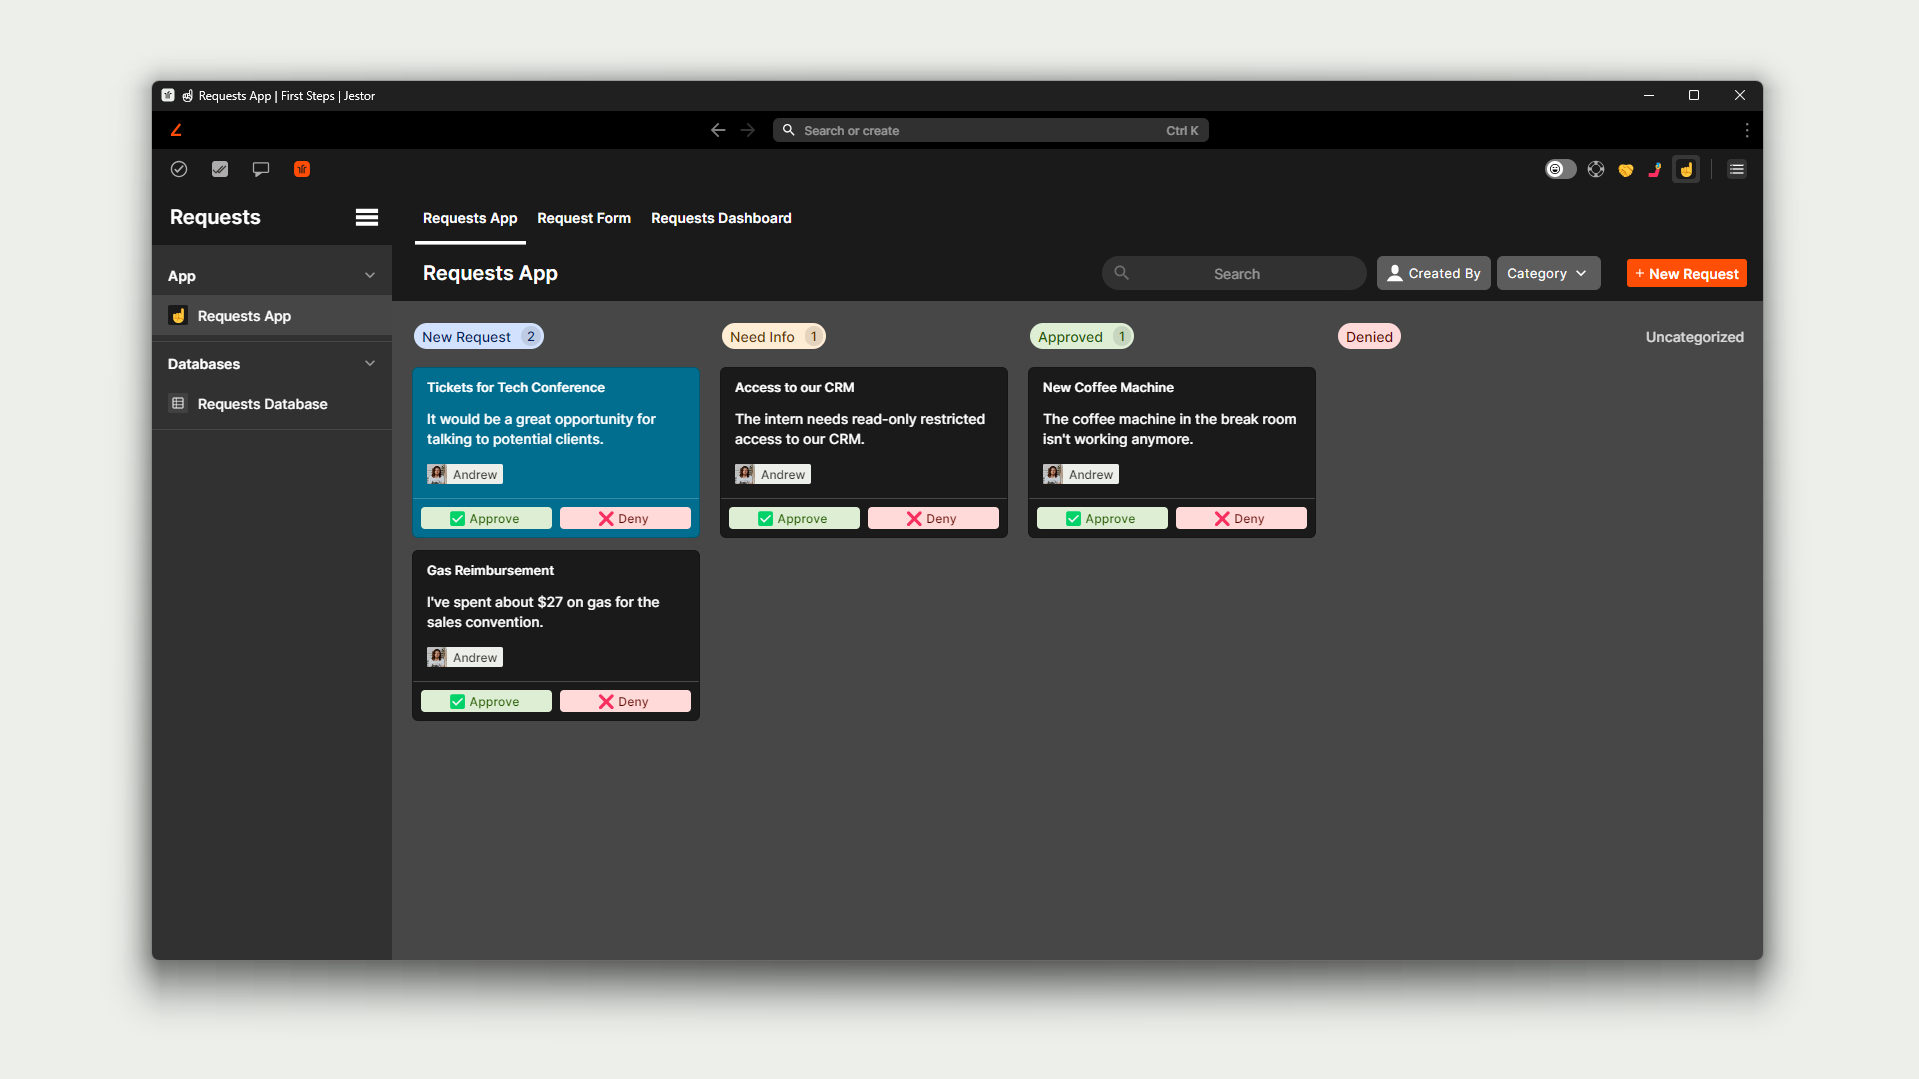Open the orange app icon in the toolbar

[302, 169]
